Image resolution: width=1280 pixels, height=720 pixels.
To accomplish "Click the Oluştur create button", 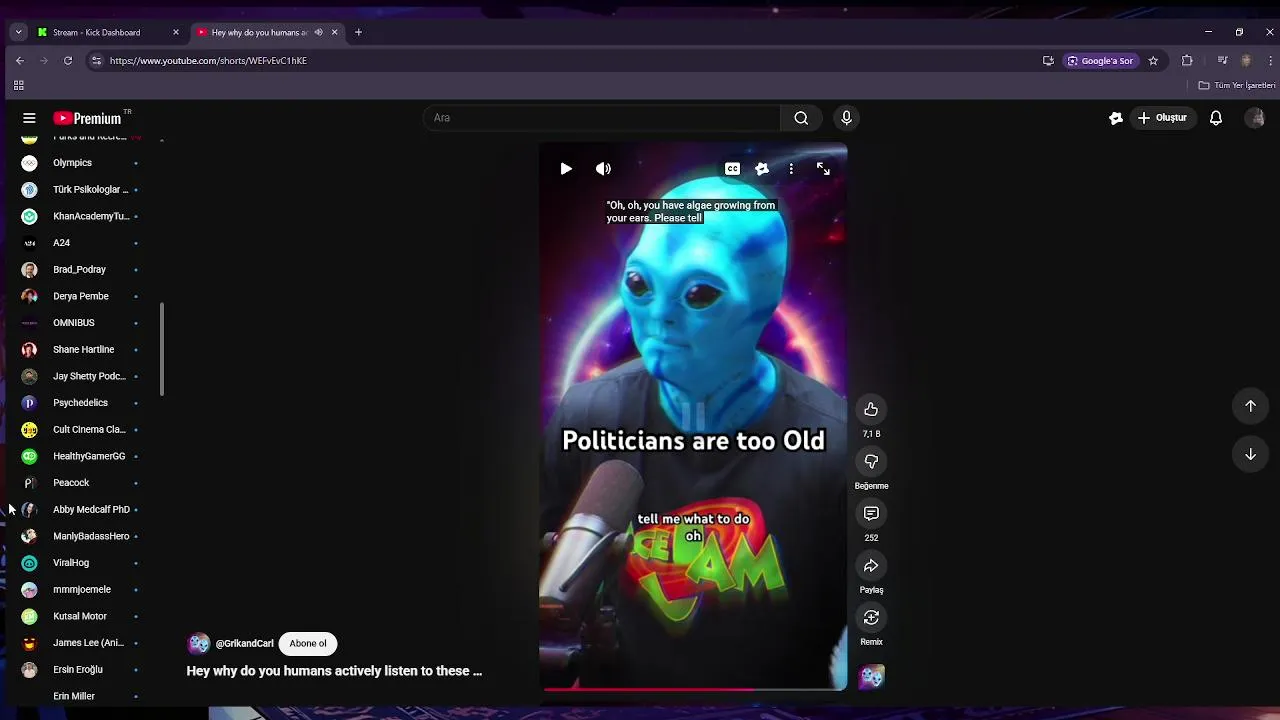I will point(1162,118).
